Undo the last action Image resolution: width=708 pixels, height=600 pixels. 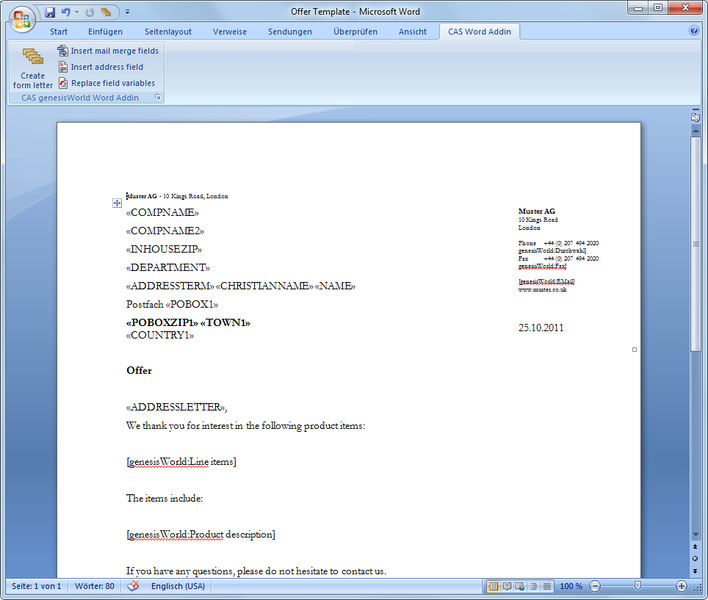[x=66, y=12]
